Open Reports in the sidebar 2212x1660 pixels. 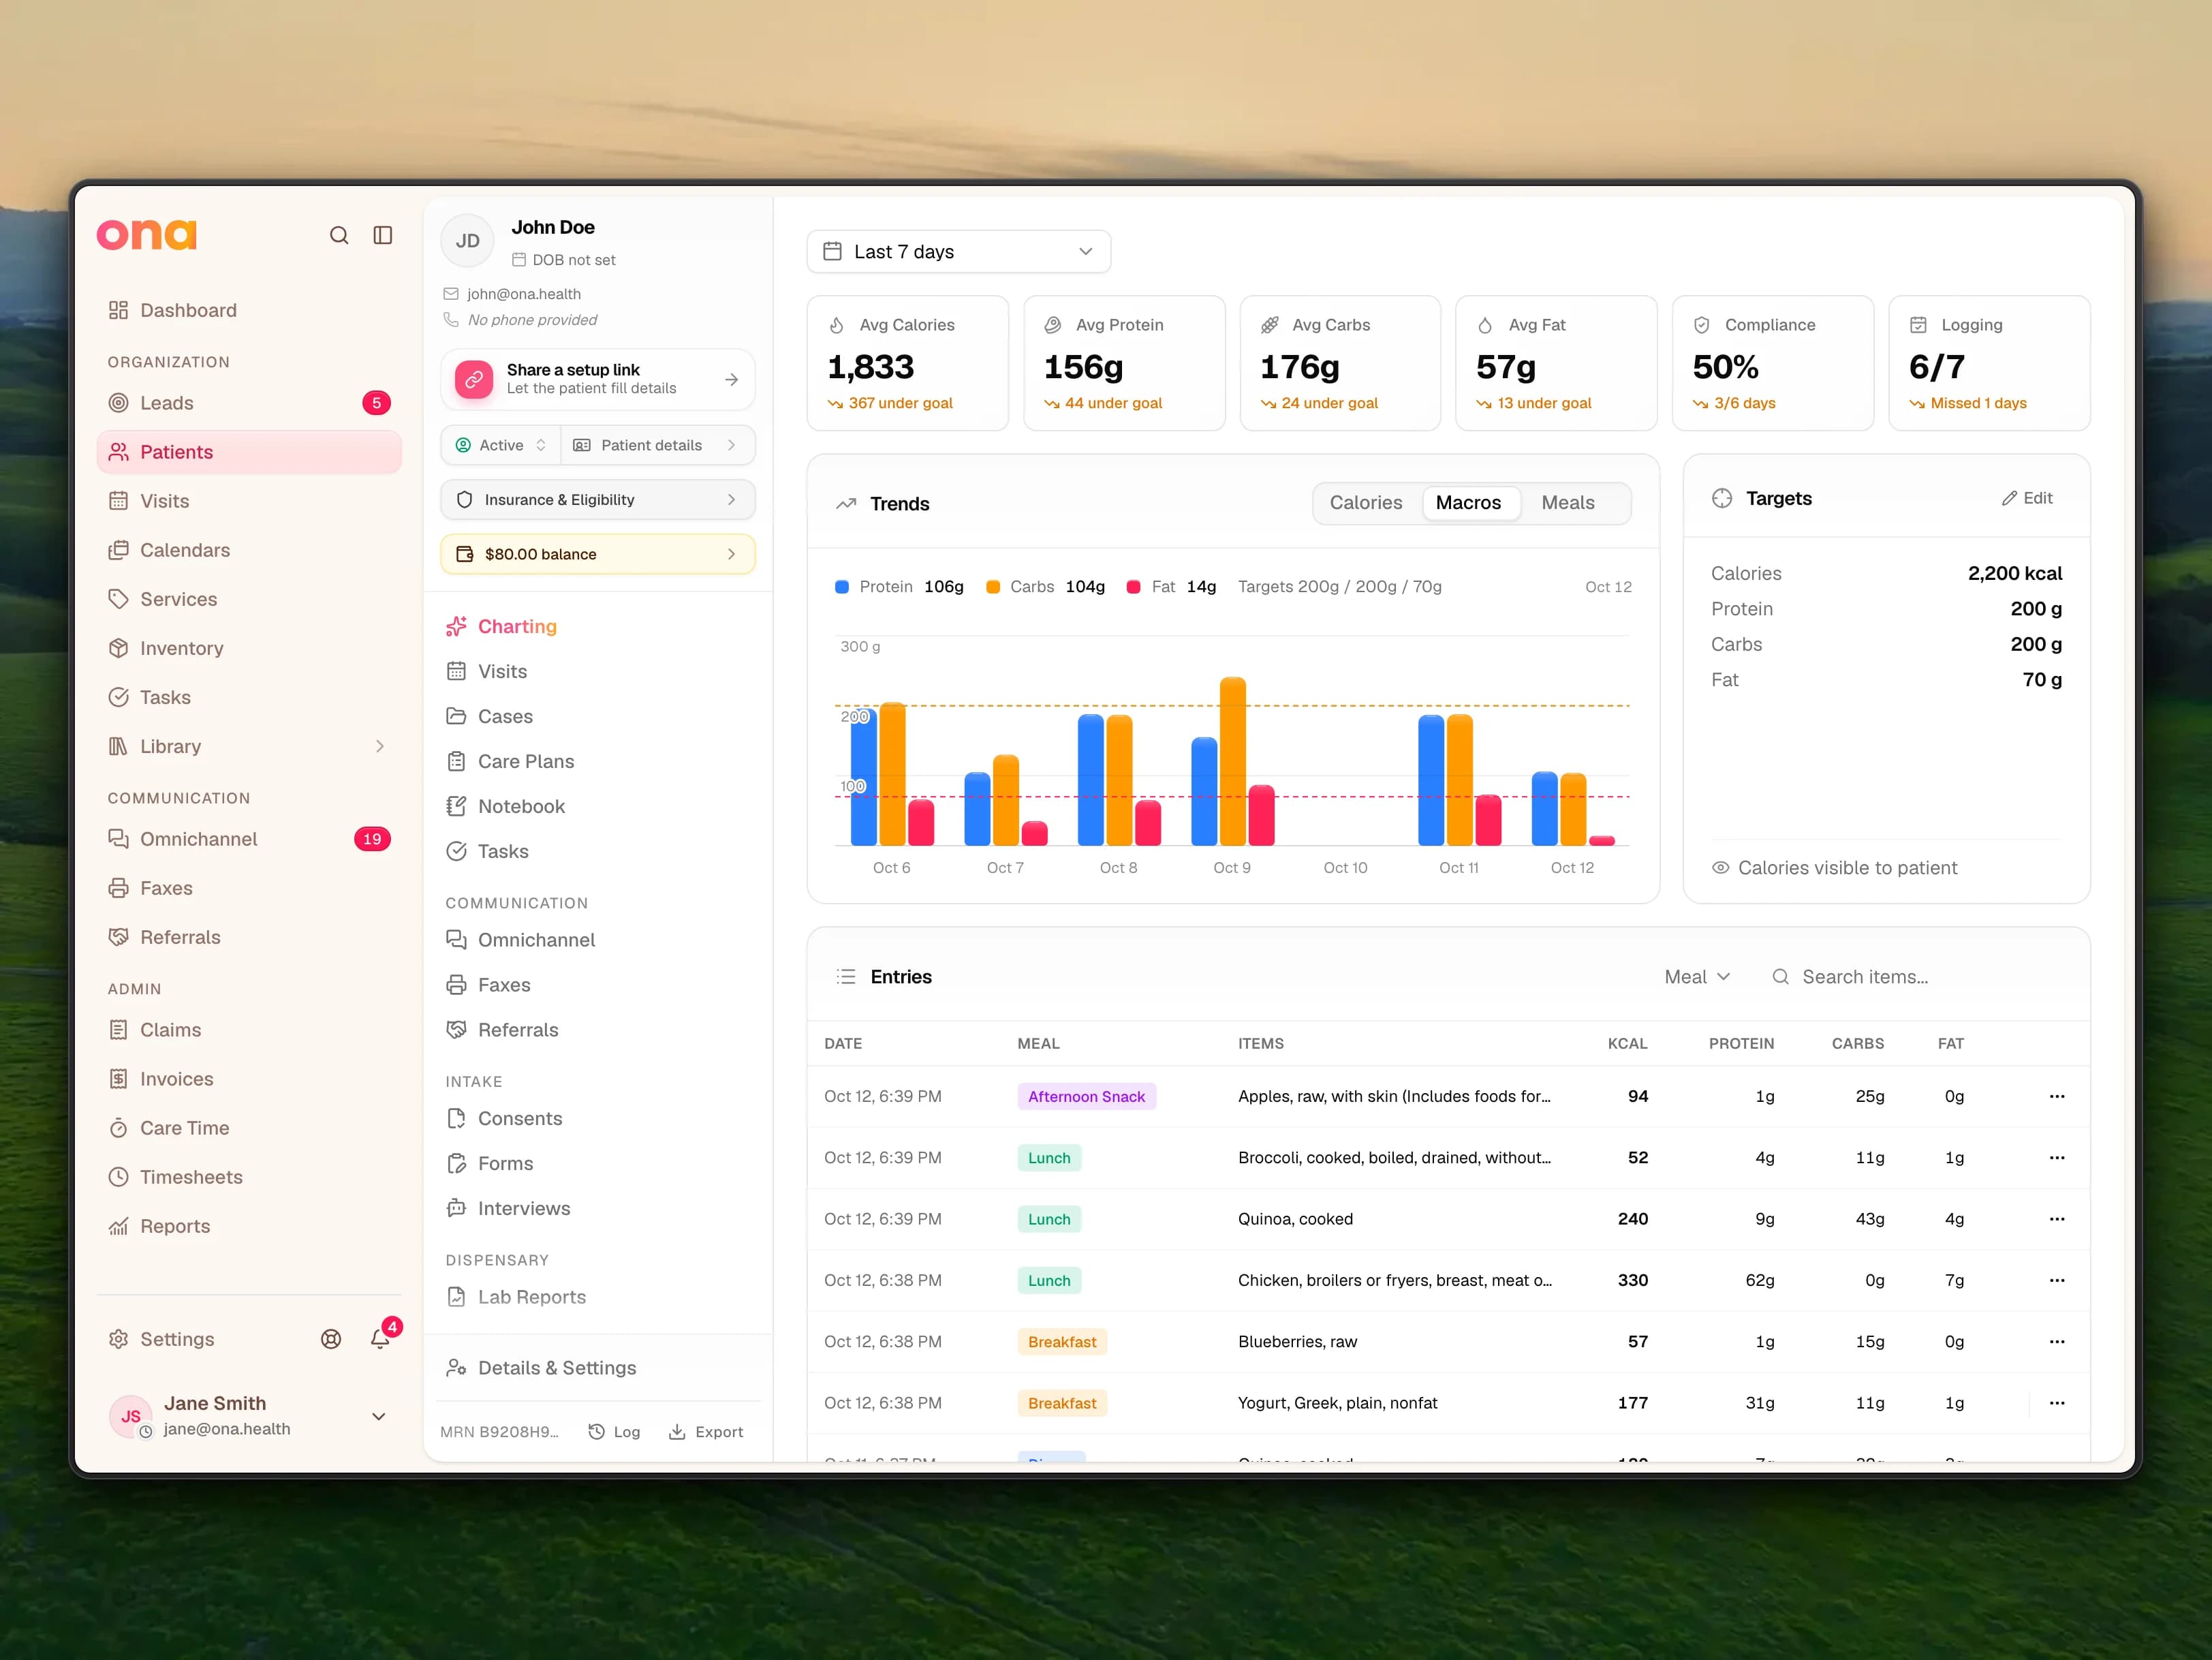[x=249, y=1226]
